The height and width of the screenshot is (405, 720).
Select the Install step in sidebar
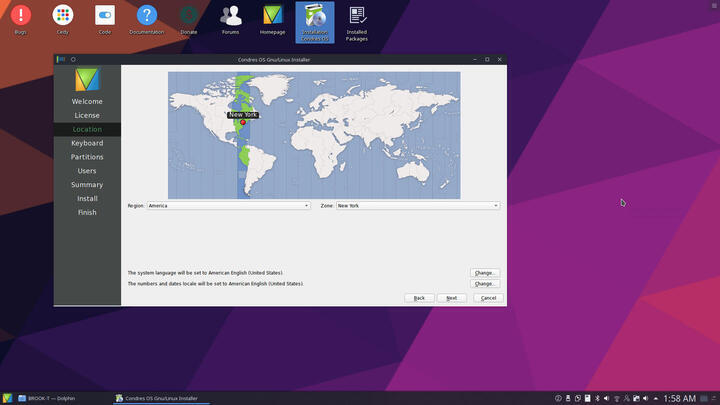tap(87, 198)
